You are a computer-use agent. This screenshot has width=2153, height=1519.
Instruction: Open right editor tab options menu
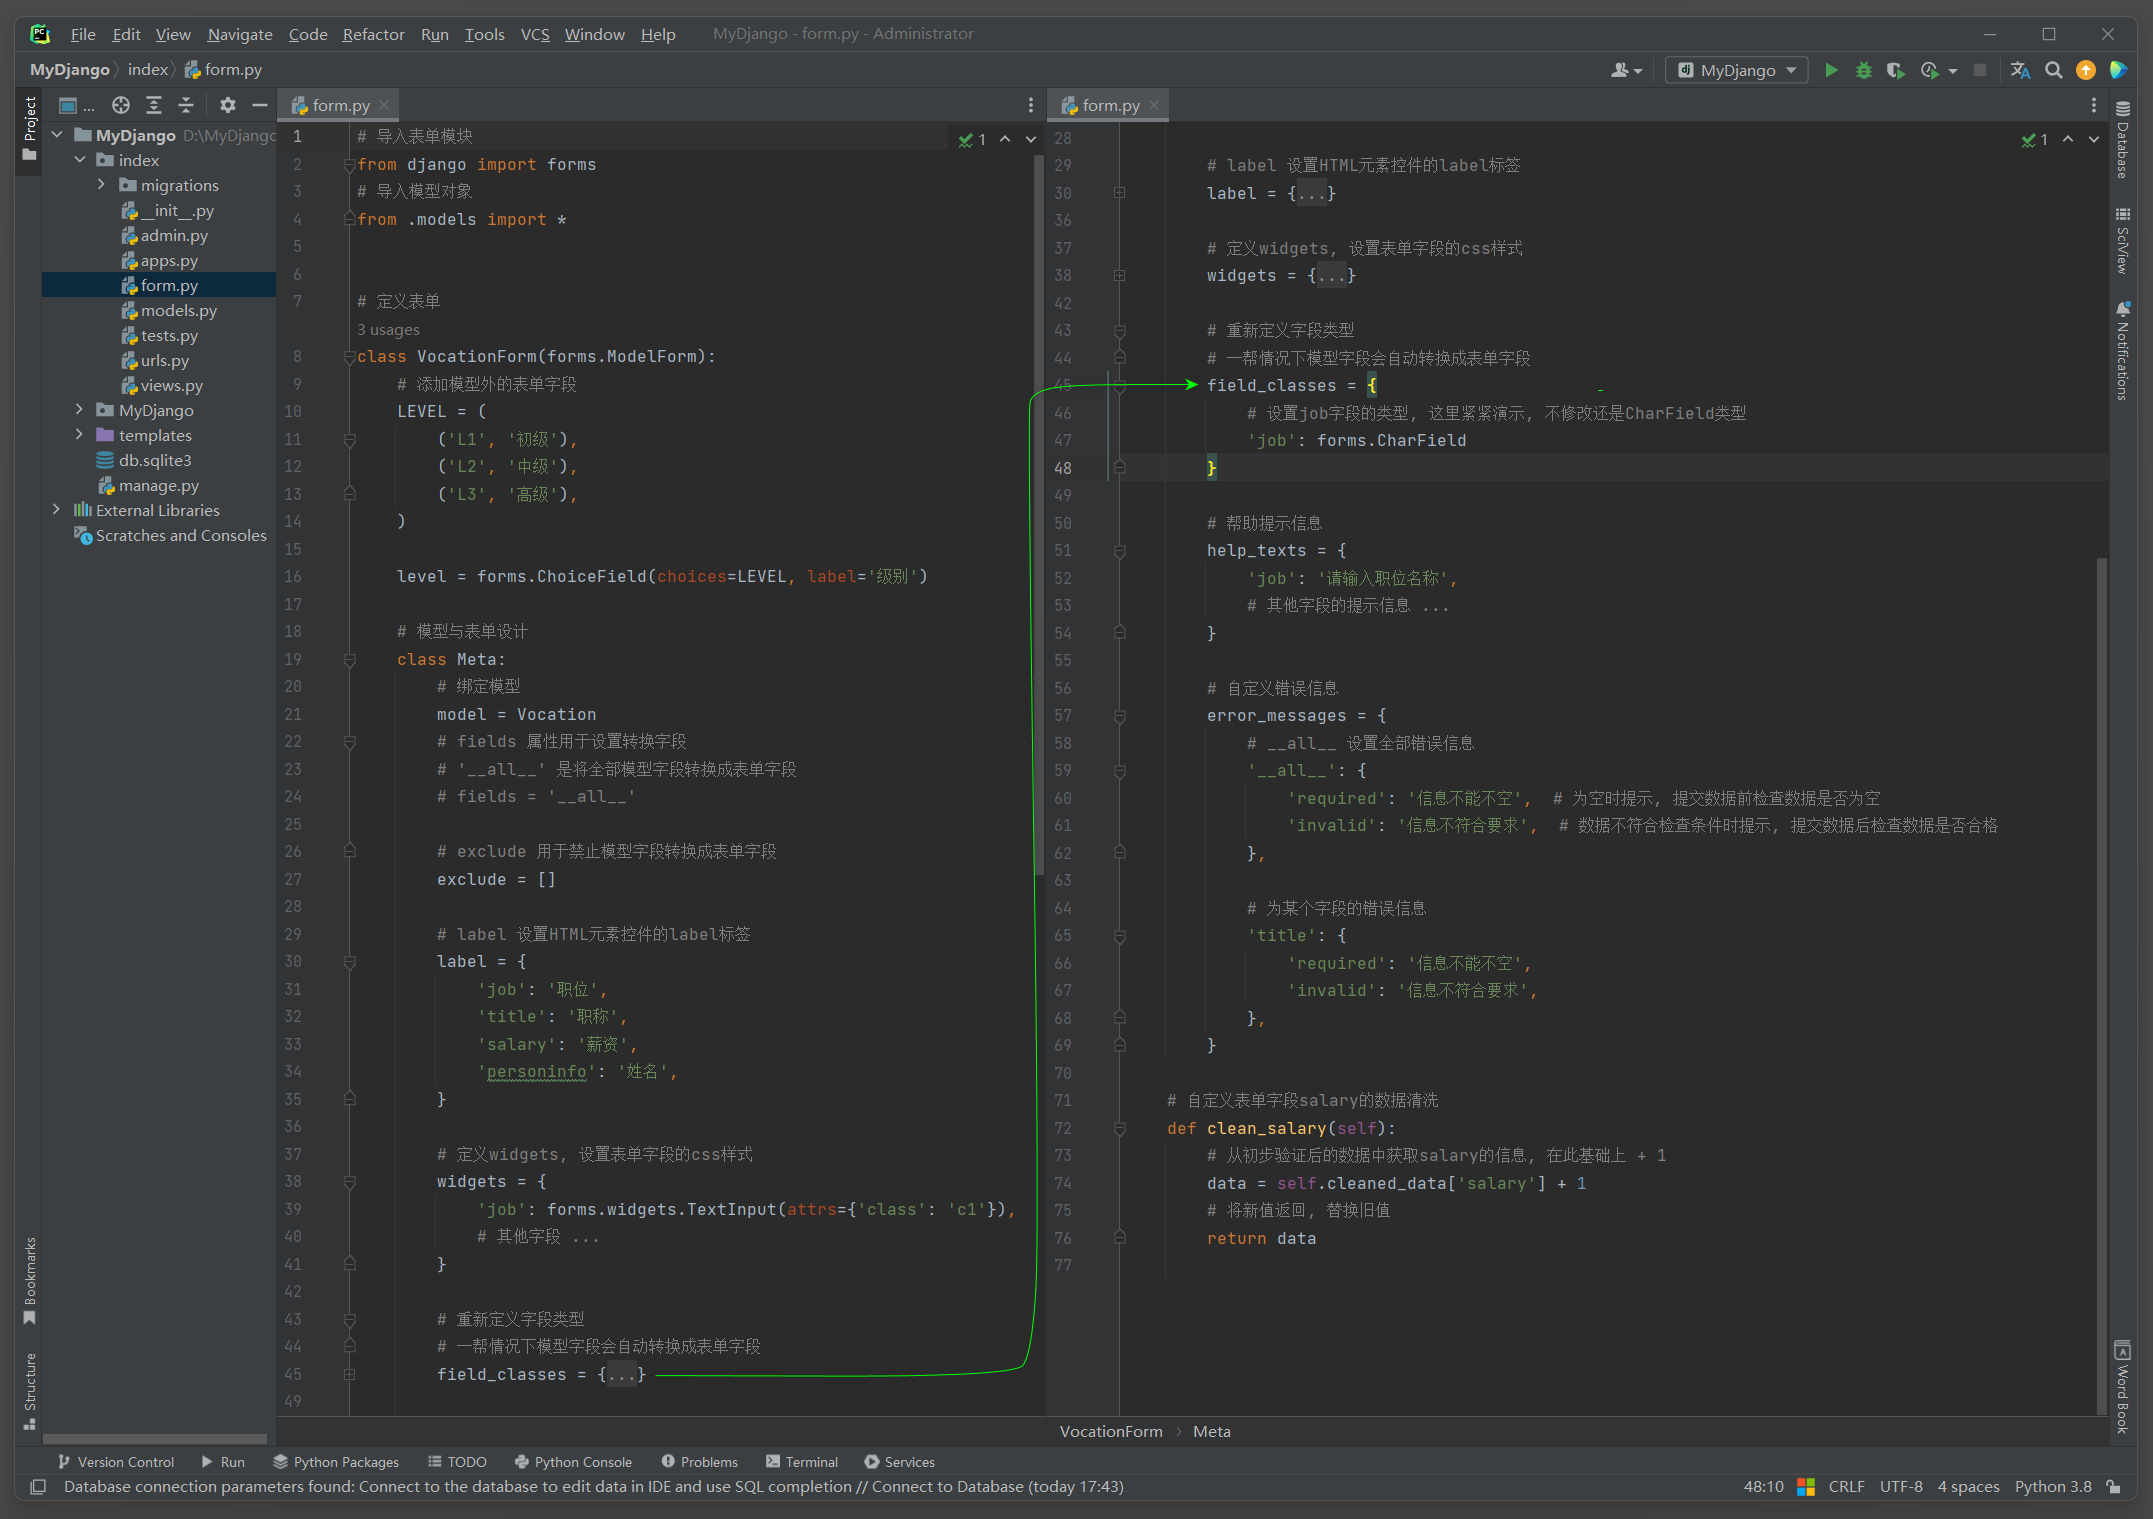pyautogui.click(x=2094, y=105)
